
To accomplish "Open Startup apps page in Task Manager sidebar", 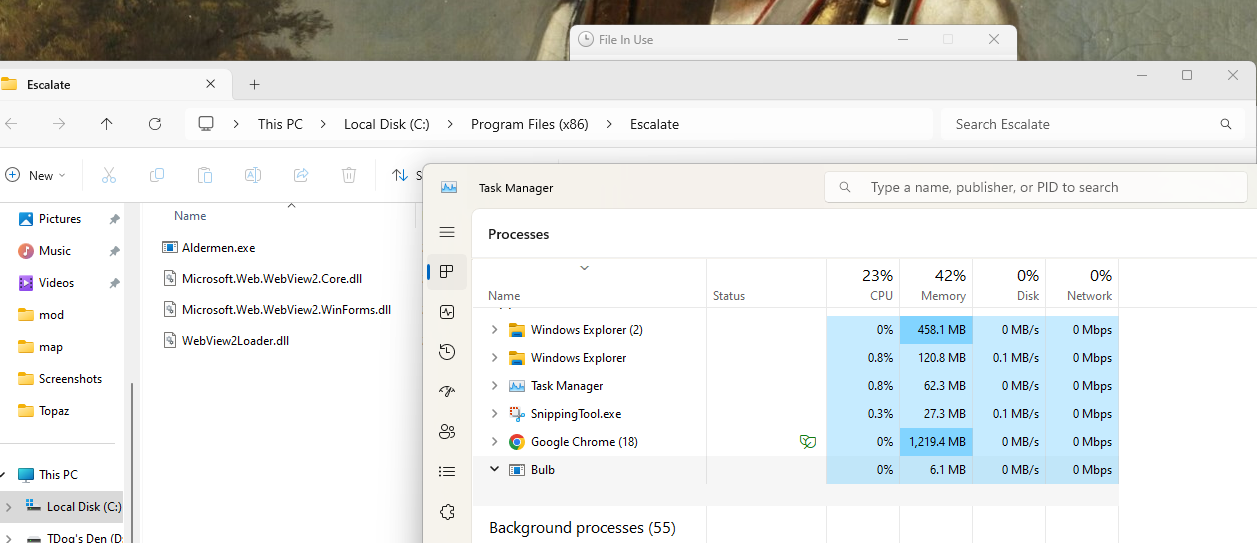I will (447, 392).
